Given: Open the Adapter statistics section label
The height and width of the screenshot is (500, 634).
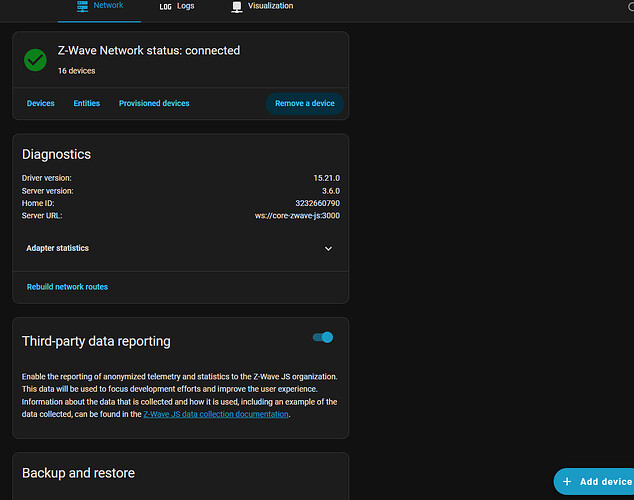Looking at the screenshot, I should (x=57, y=248).
